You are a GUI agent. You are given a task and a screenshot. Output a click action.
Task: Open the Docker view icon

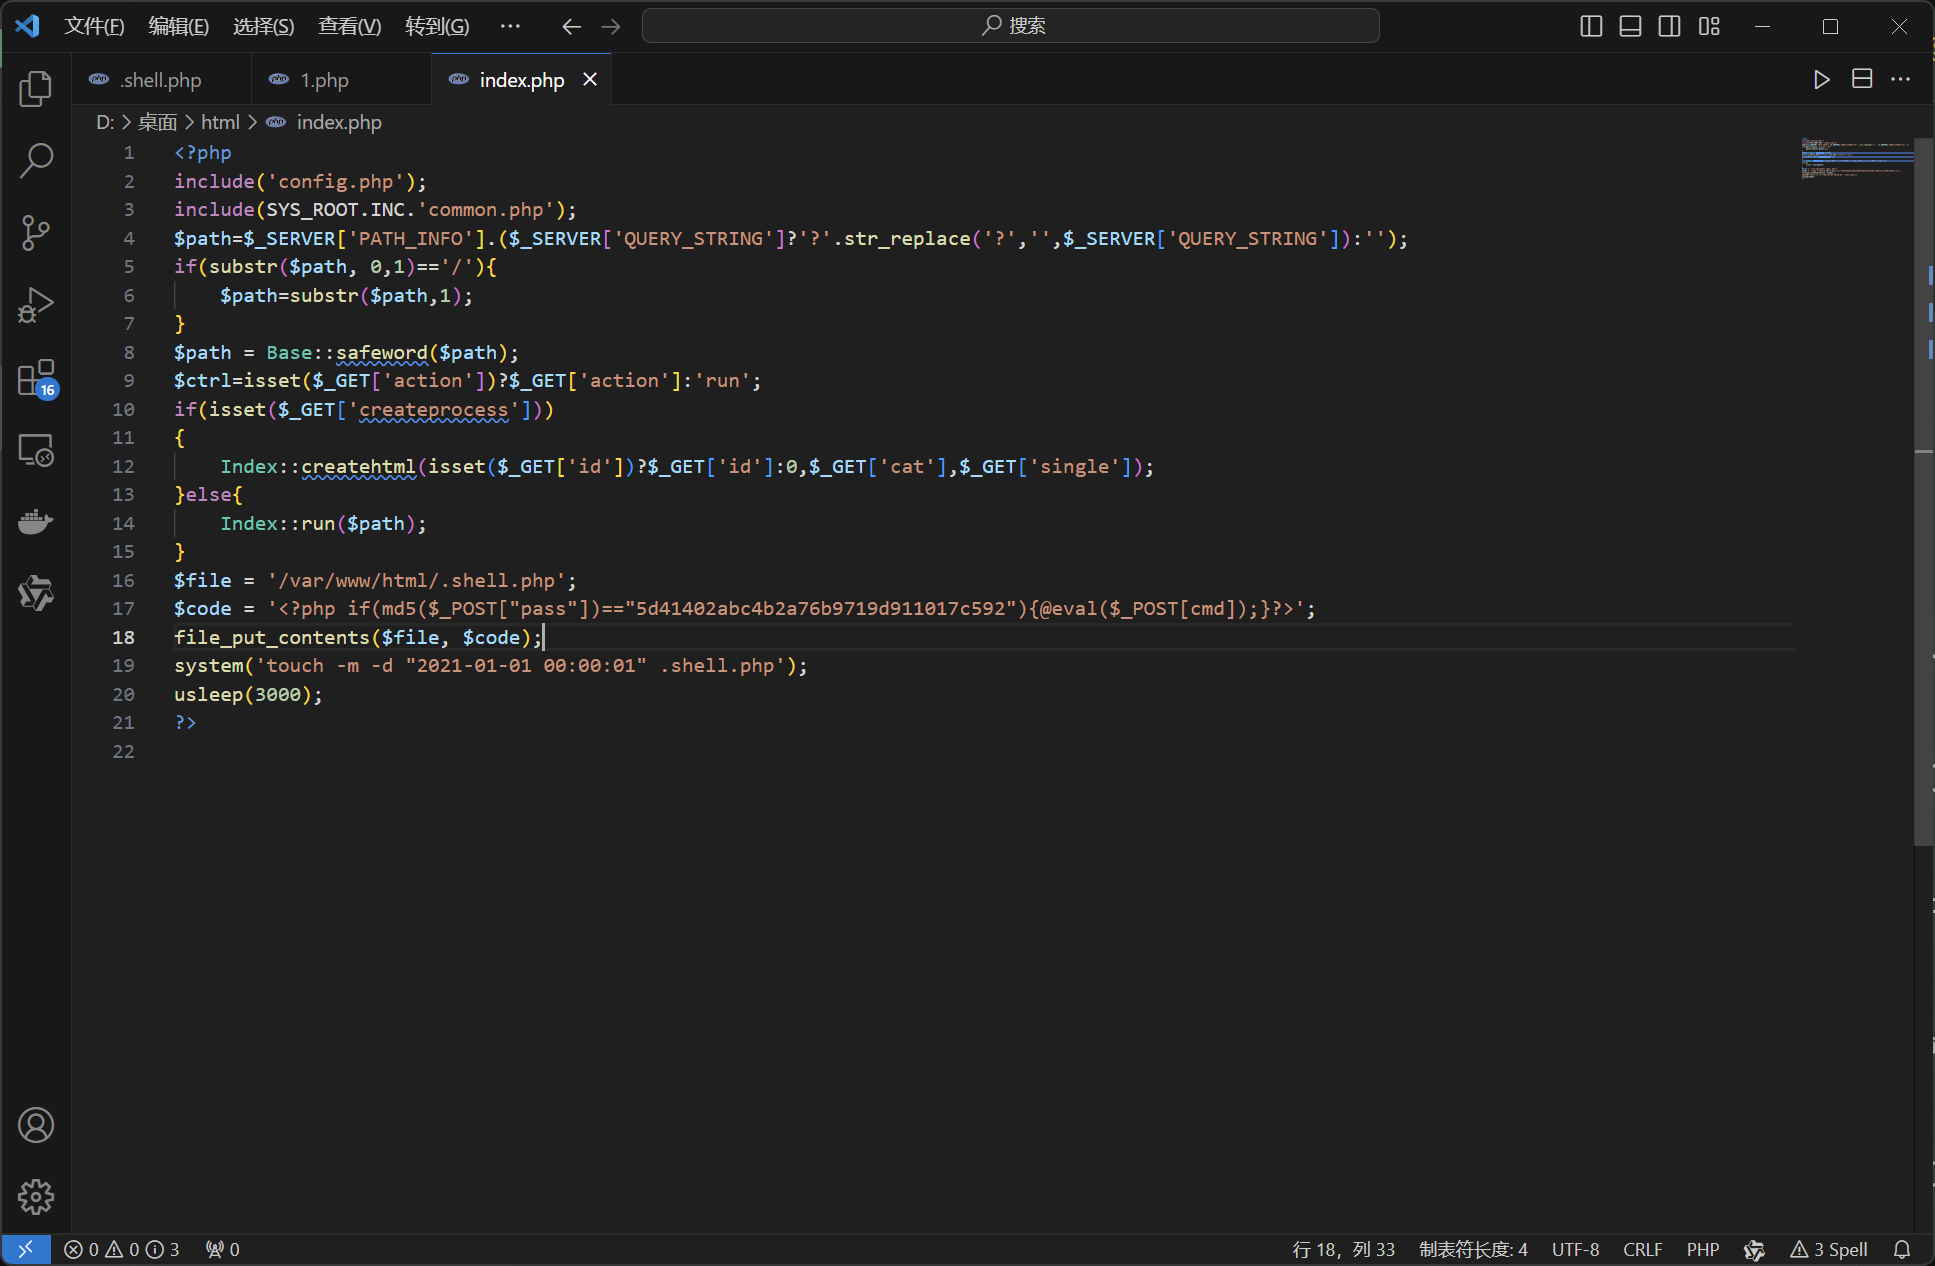click(36, 522)
